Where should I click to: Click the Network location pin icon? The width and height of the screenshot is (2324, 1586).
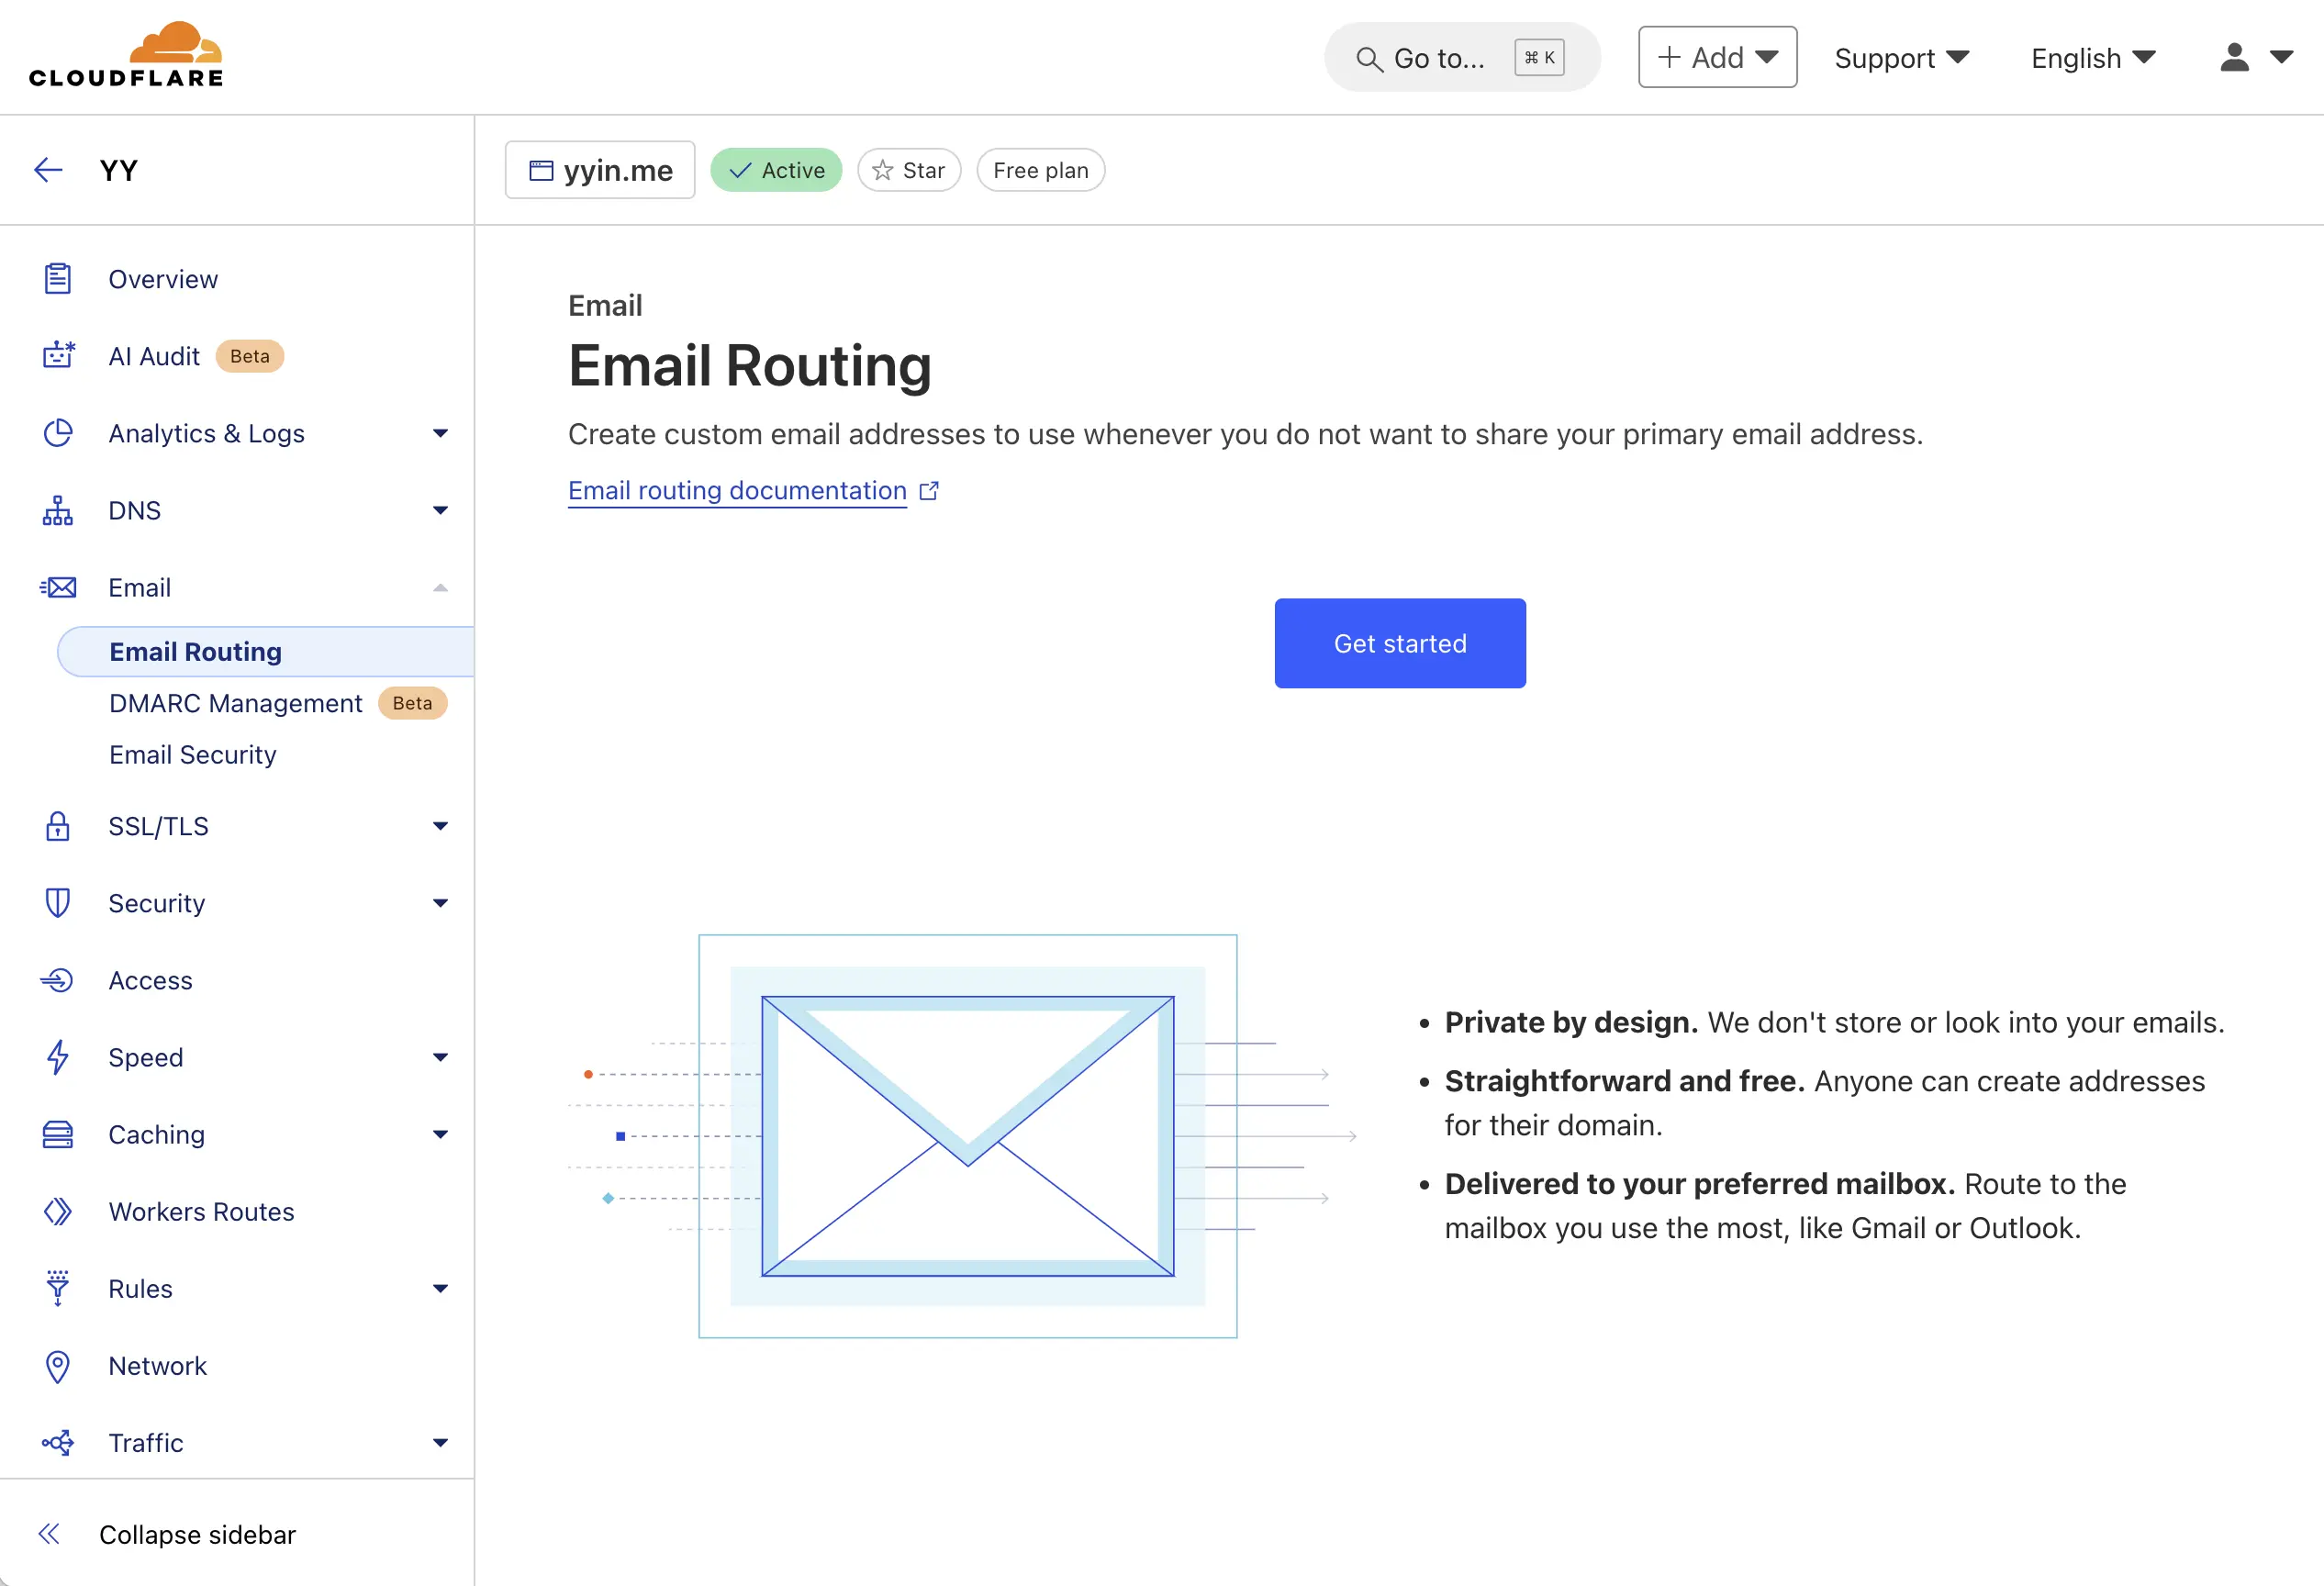tap(58, 1366)
